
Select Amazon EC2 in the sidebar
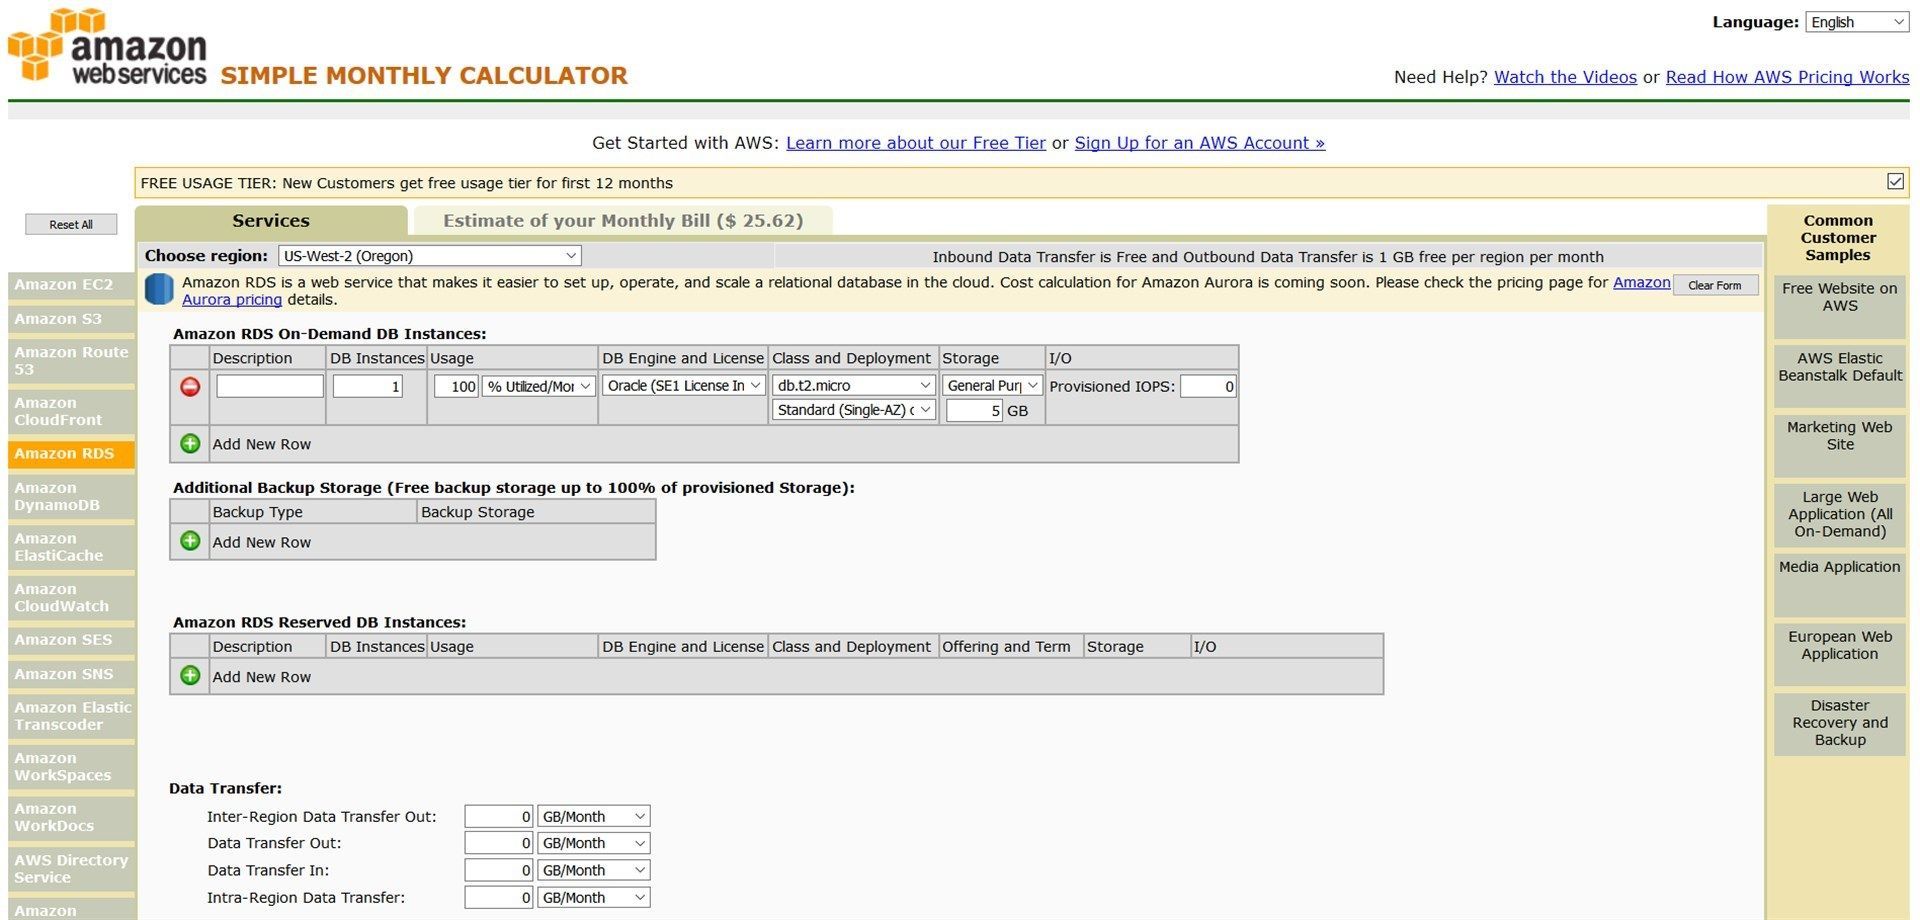click(71, 285)
